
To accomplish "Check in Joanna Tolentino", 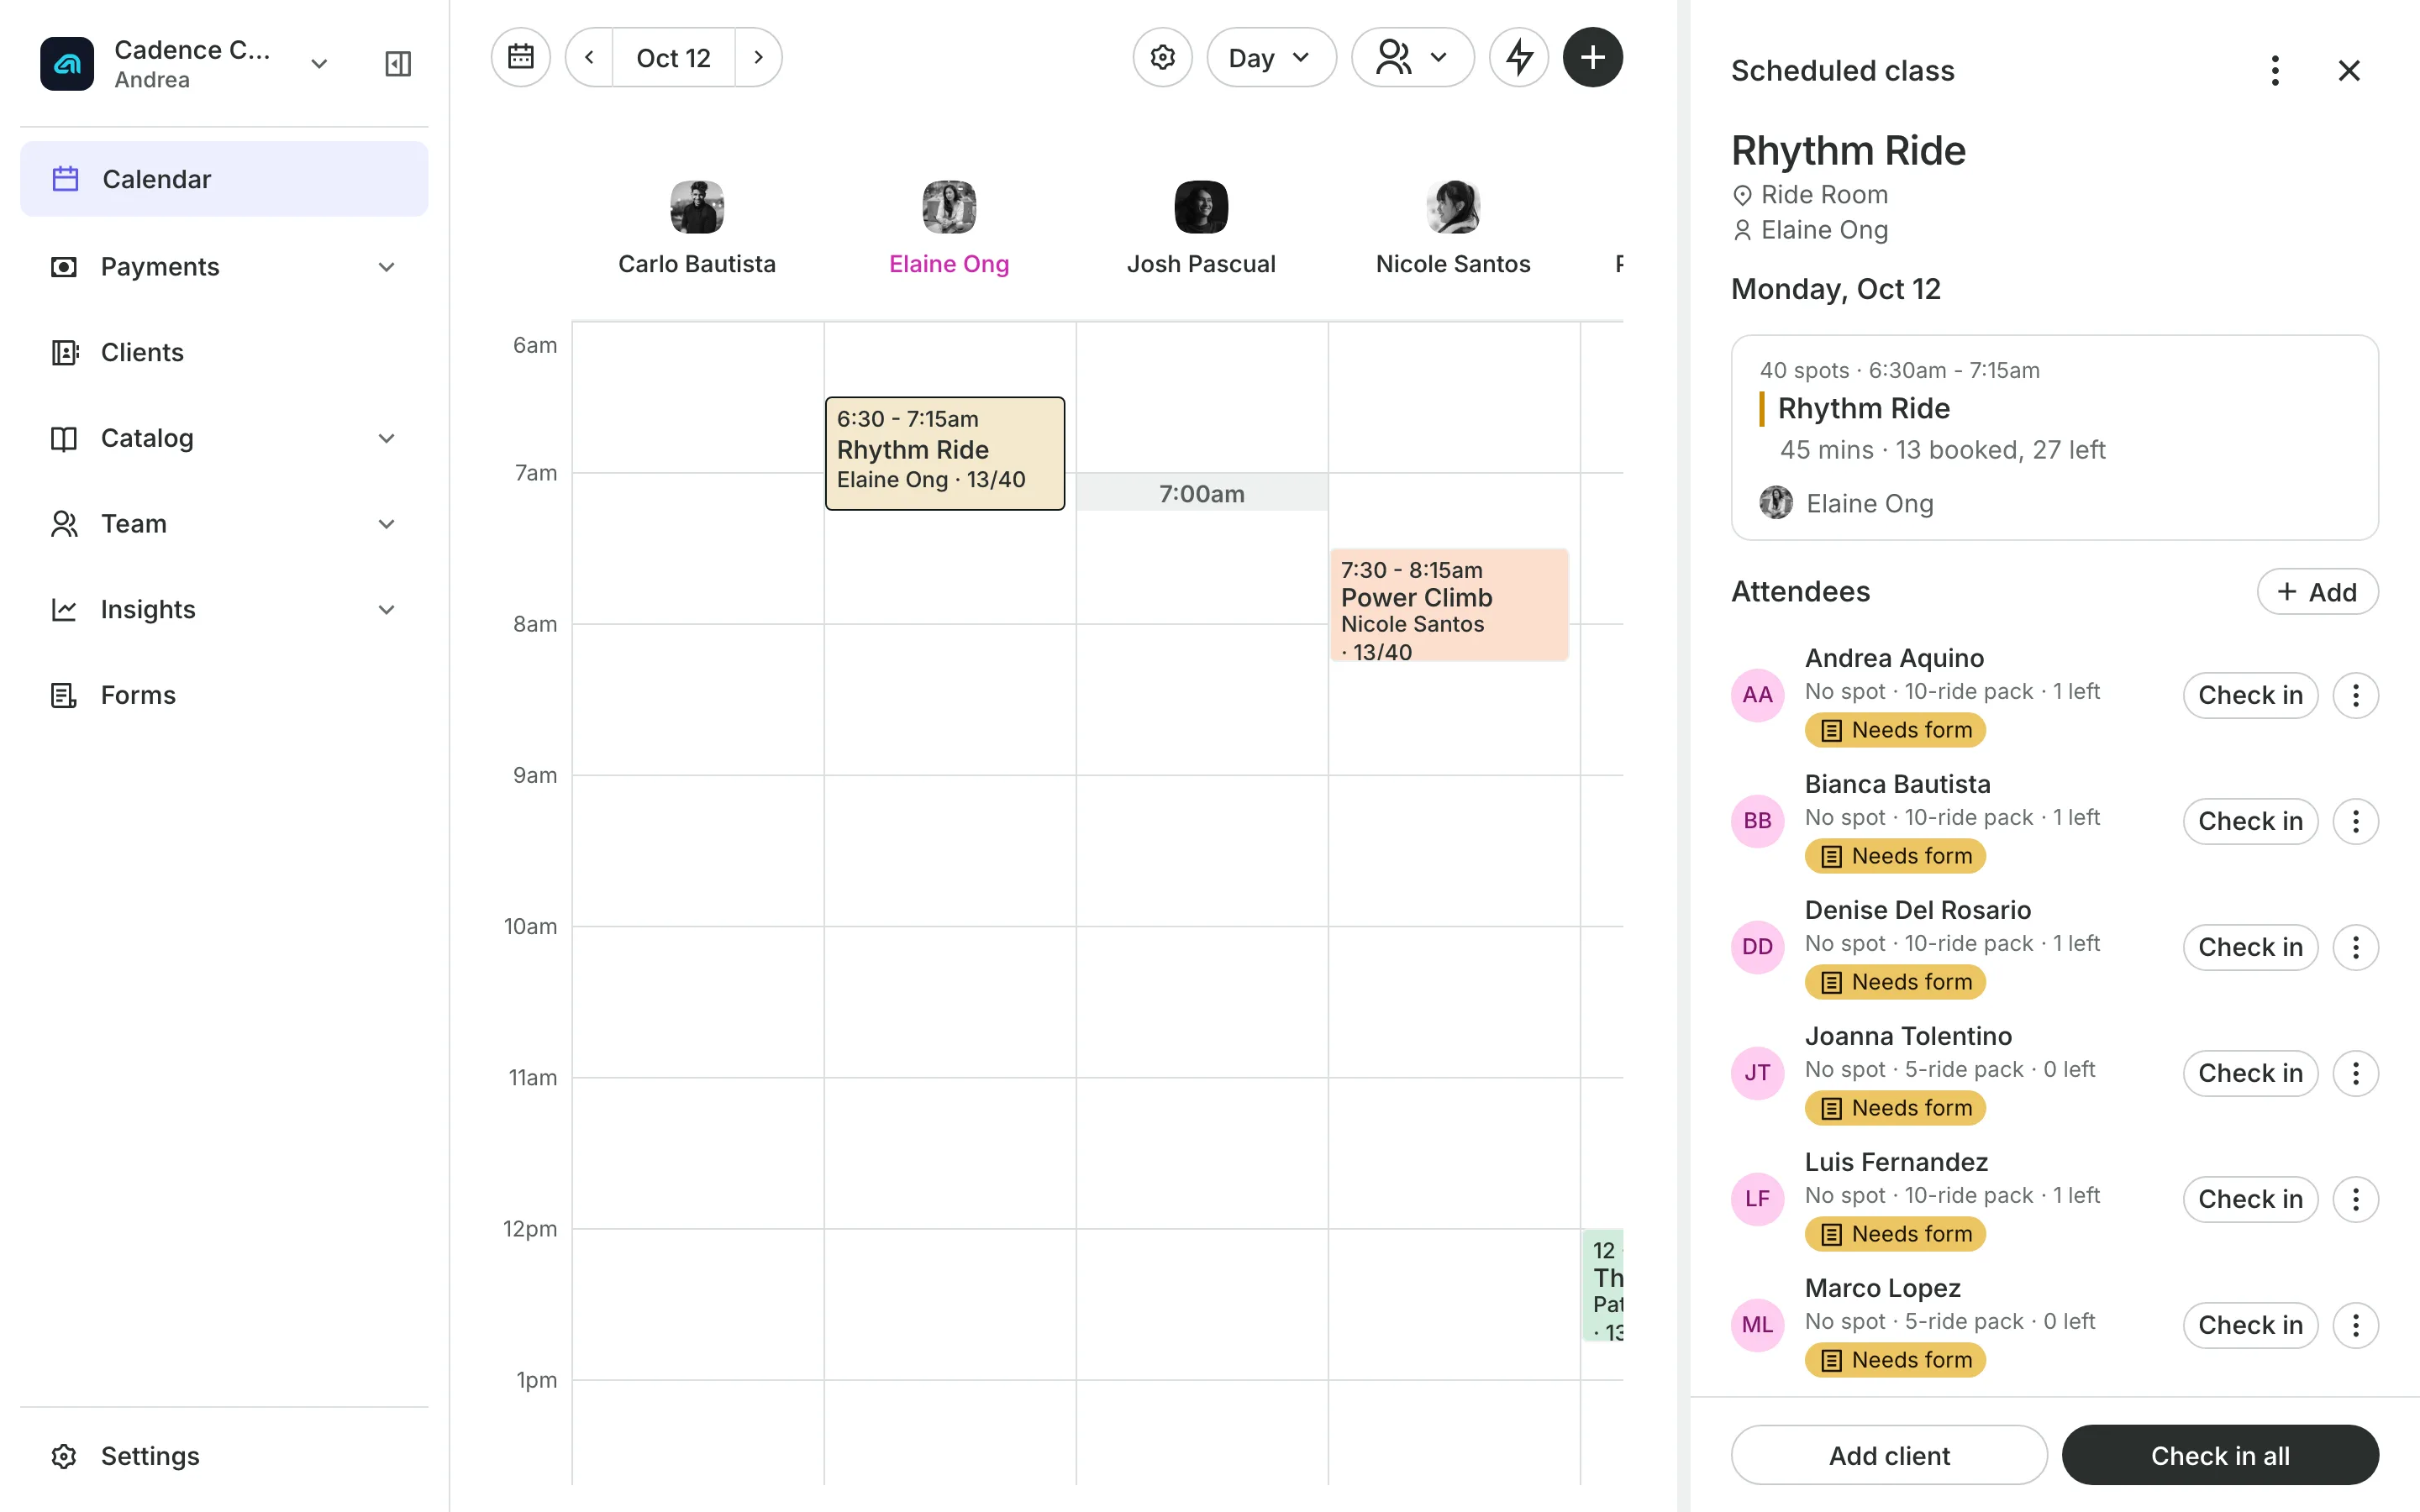I will pyautogui.click(x=2250, y=1073).
